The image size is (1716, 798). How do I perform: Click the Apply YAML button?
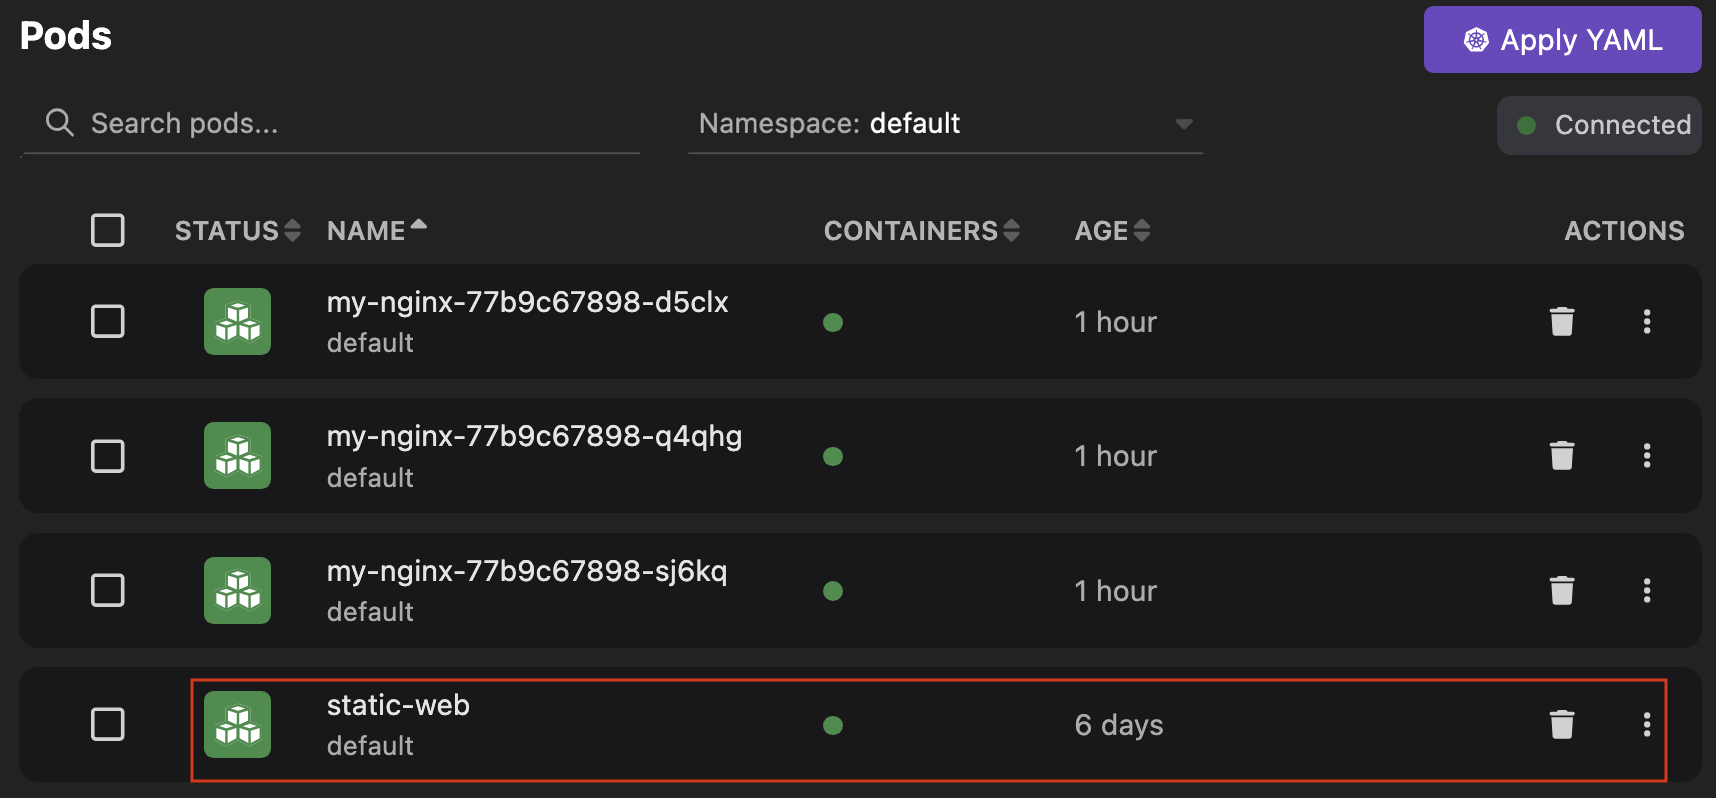[1562, 40]
